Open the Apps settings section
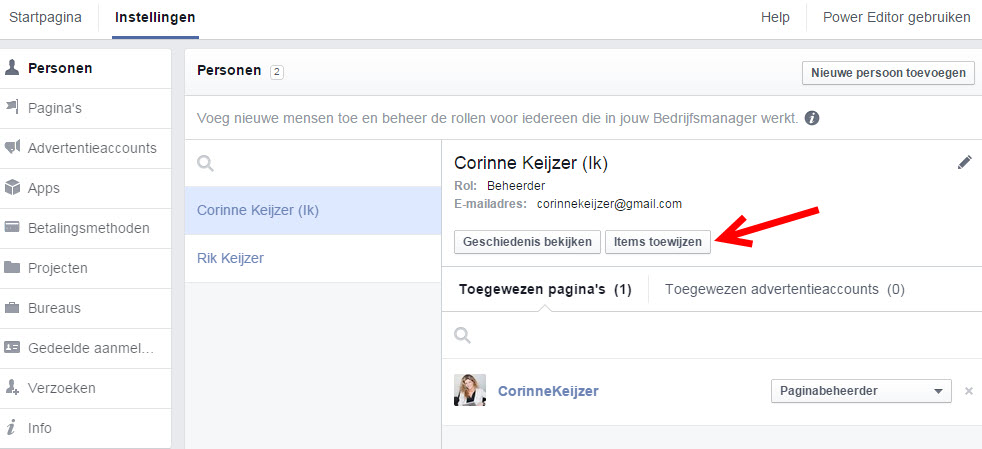This screenshot has width=982, height=449. coord(85,188)
